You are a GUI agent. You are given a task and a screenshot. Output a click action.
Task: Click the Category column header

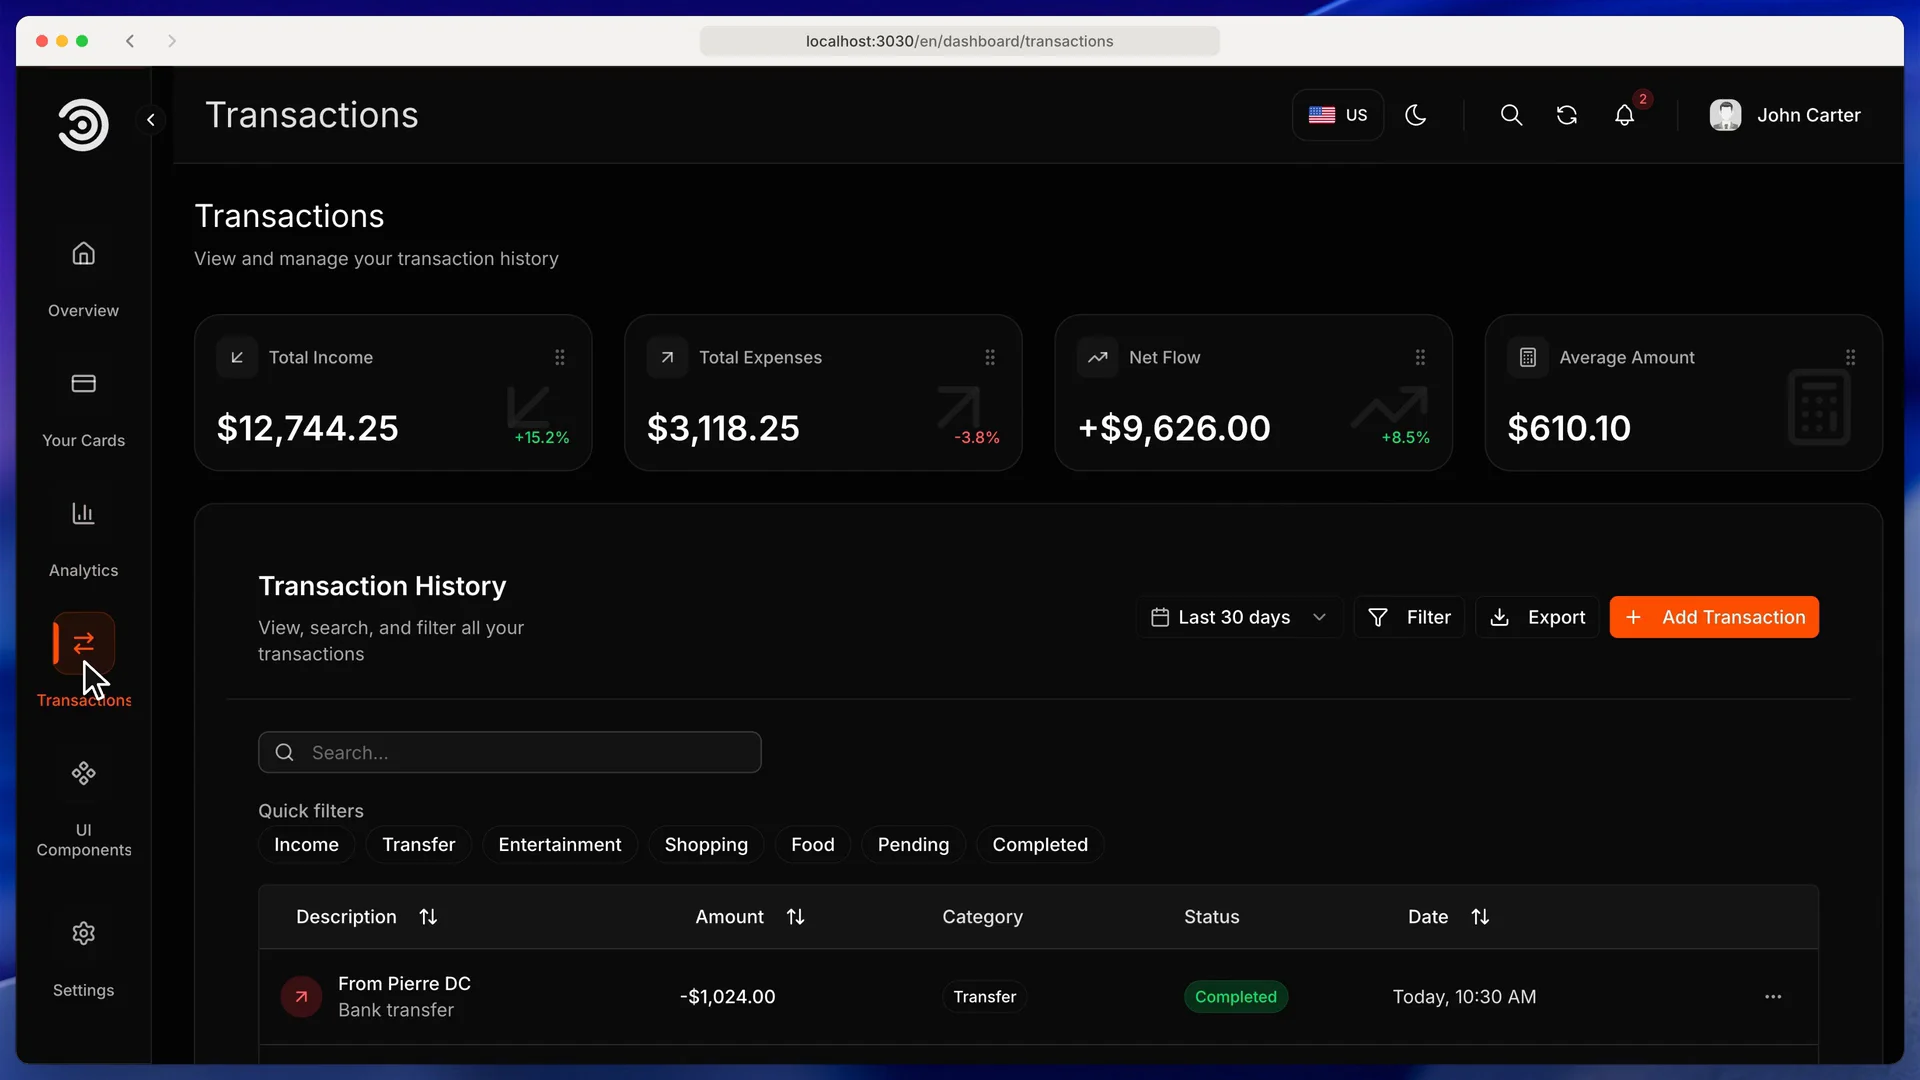982,917
